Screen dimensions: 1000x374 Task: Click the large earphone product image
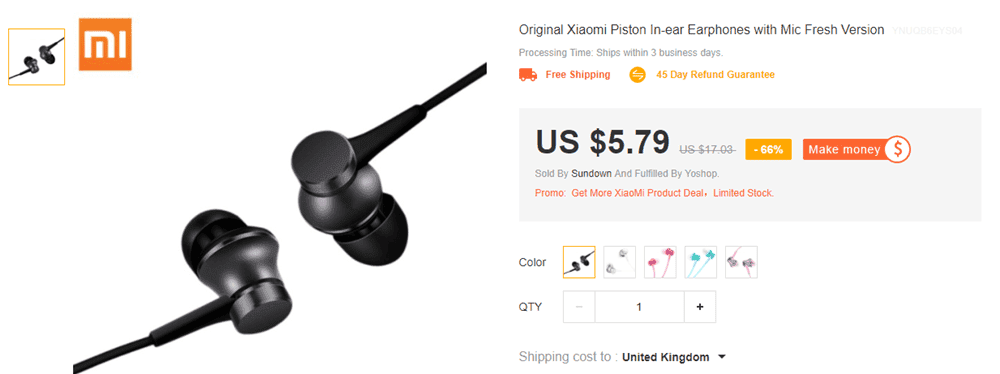281,217
